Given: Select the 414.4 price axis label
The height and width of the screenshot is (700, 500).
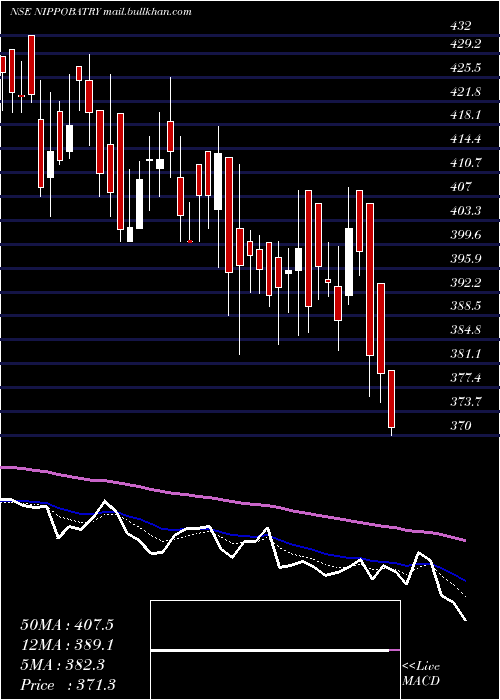Looking at the screenshot, I should coord(465,139).
